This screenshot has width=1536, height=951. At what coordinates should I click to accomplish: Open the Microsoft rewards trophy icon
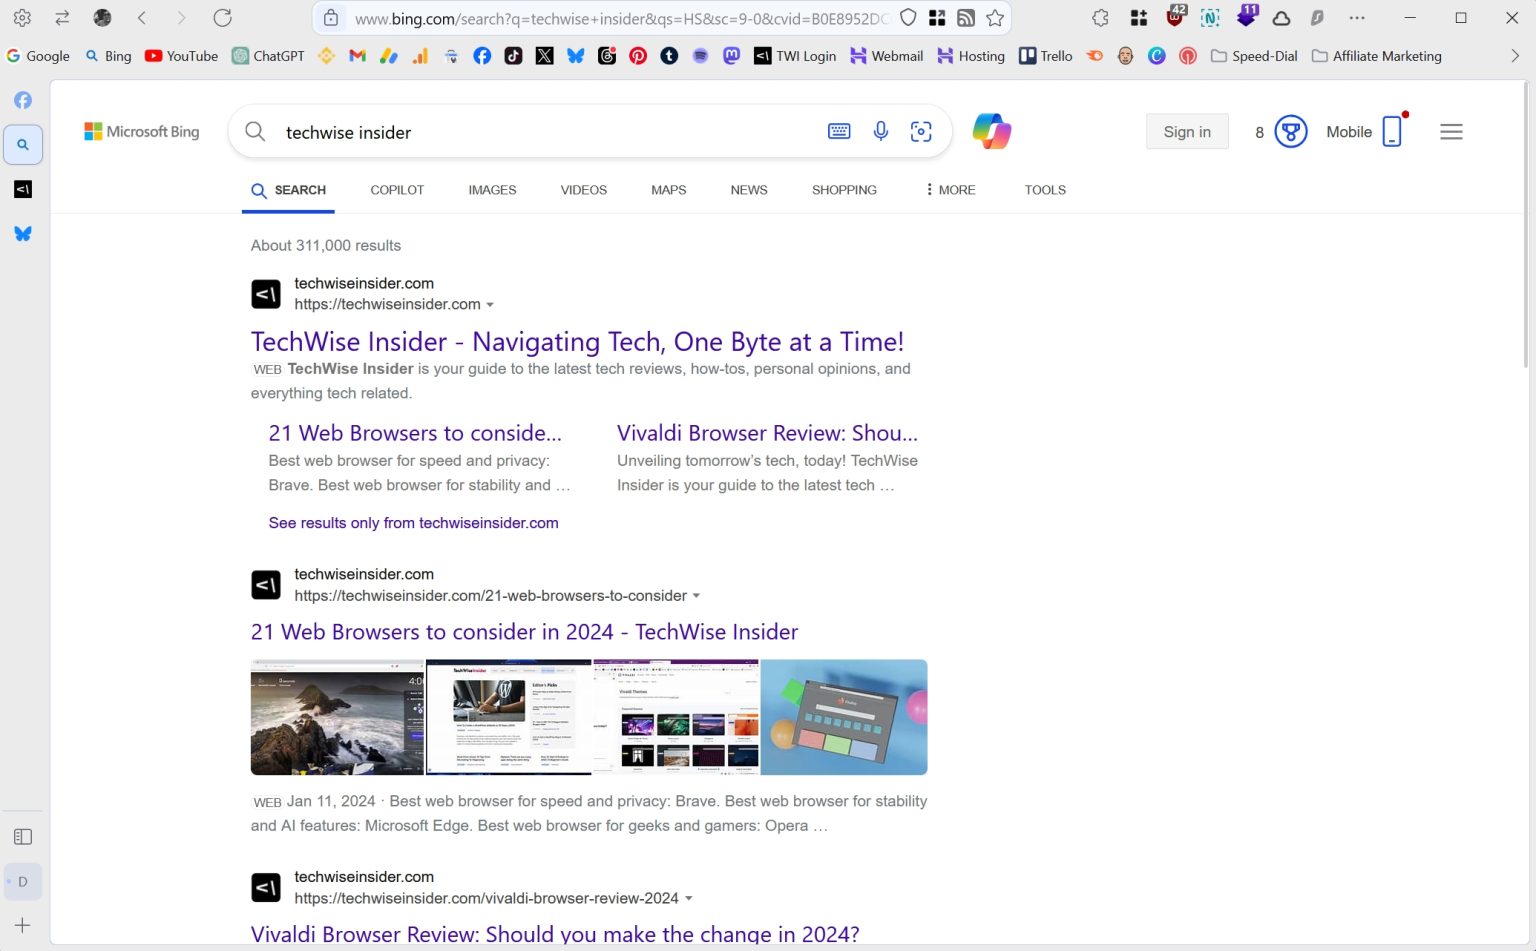[x=1290, y=131]
